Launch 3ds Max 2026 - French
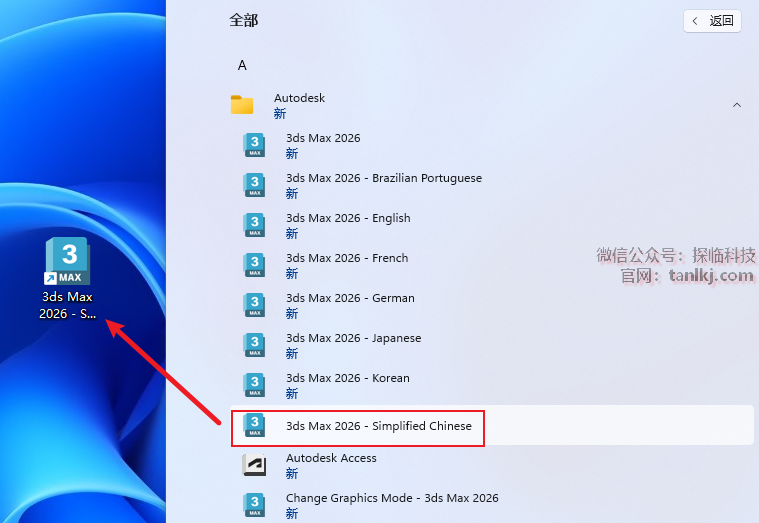 point(347,258)
